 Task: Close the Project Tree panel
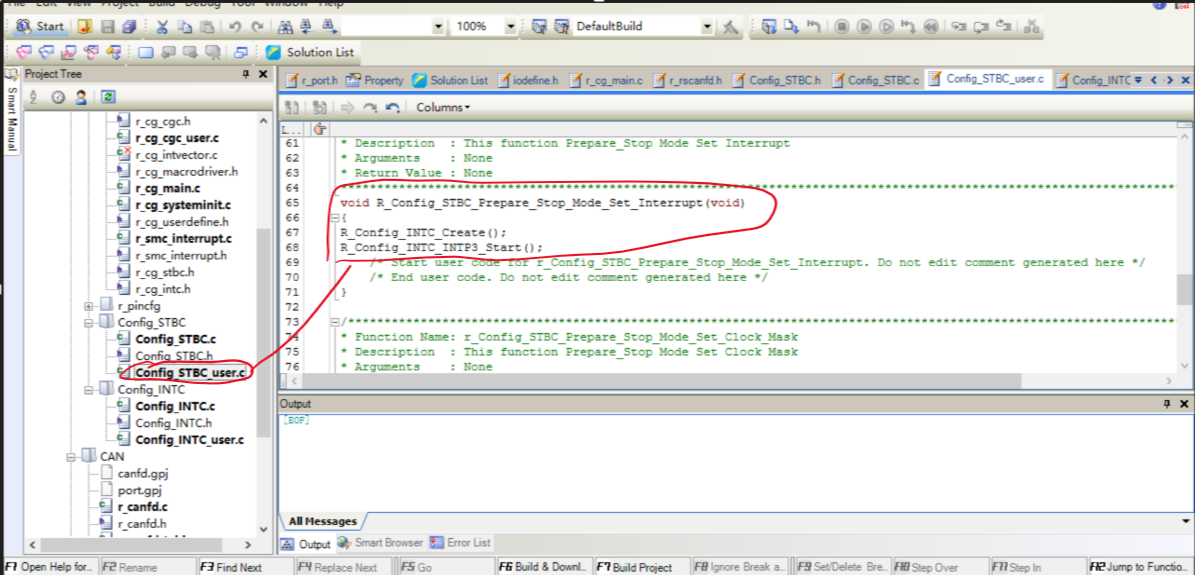(x=263, y=74)
